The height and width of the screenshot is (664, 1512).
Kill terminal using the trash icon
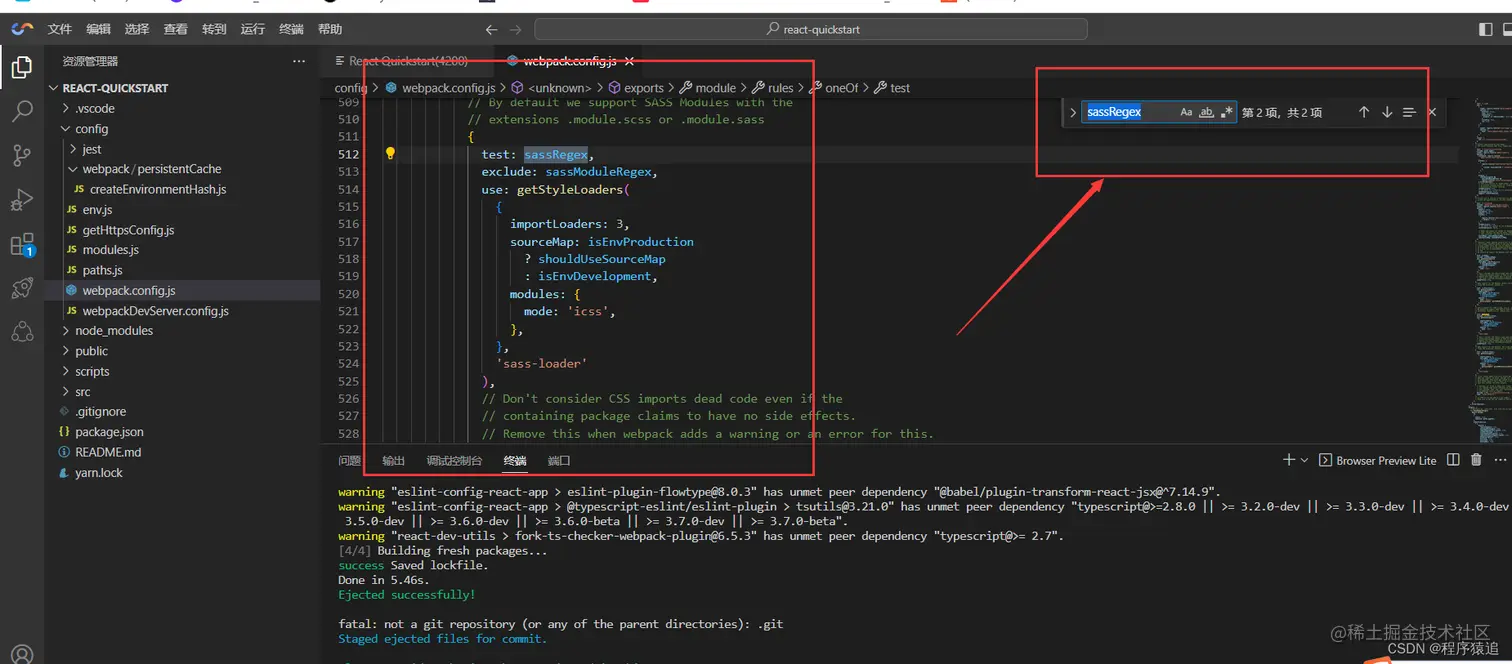point(1476,460)
